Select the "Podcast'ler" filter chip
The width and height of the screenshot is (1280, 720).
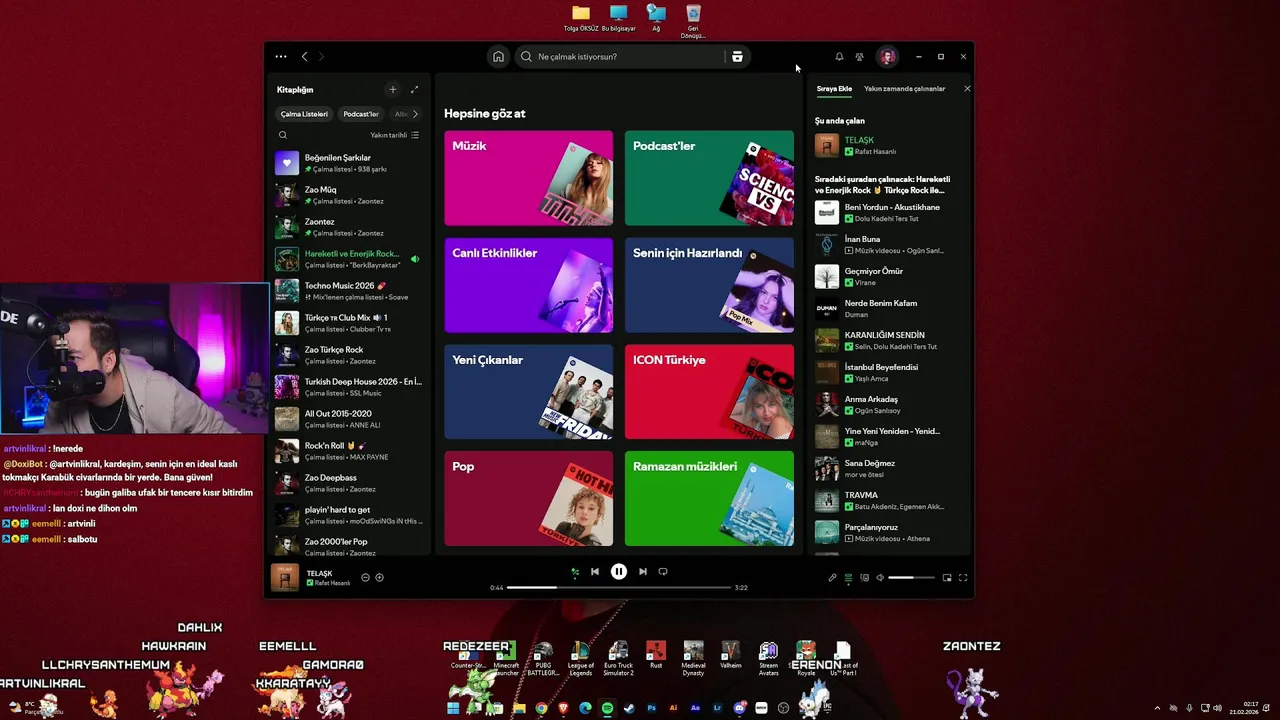pos(361,114)
